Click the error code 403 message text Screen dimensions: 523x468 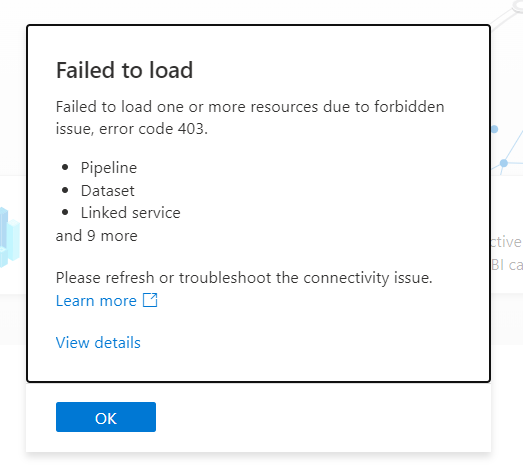250,118
